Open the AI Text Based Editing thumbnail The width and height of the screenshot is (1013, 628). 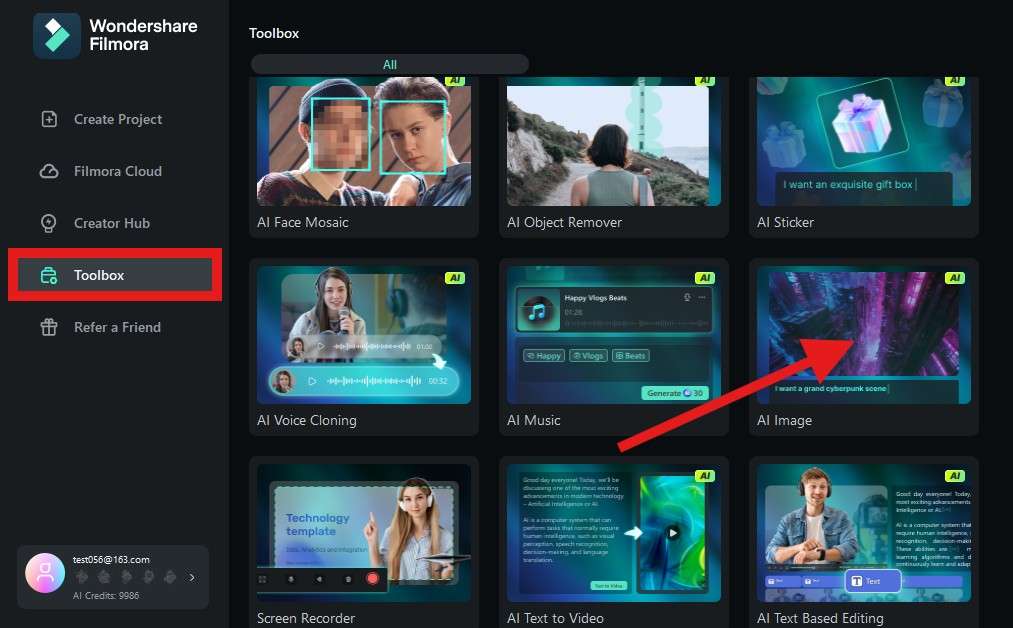tap(864, 533)
